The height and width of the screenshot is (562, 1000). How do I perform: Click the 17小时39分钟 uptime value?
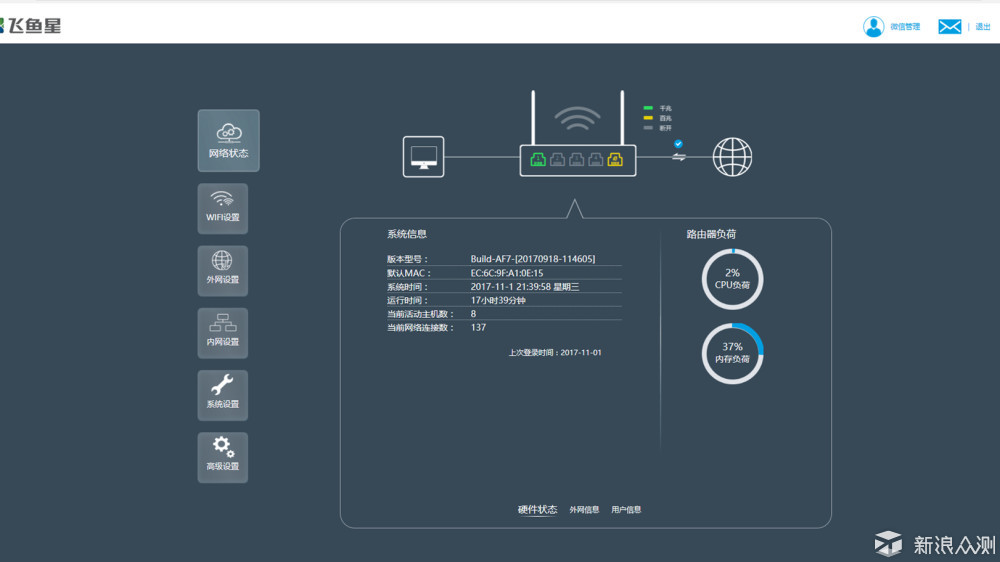498,300
